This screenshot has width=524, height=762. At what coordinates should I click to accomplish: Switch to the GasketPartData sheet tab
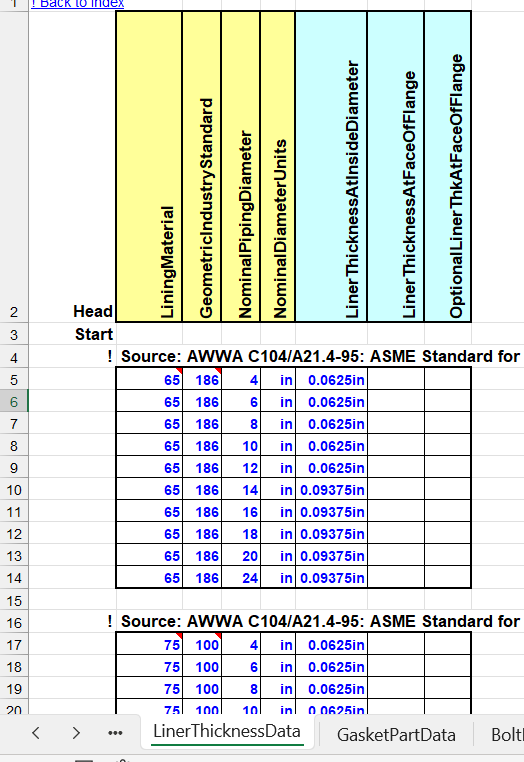tap(396, 735)
